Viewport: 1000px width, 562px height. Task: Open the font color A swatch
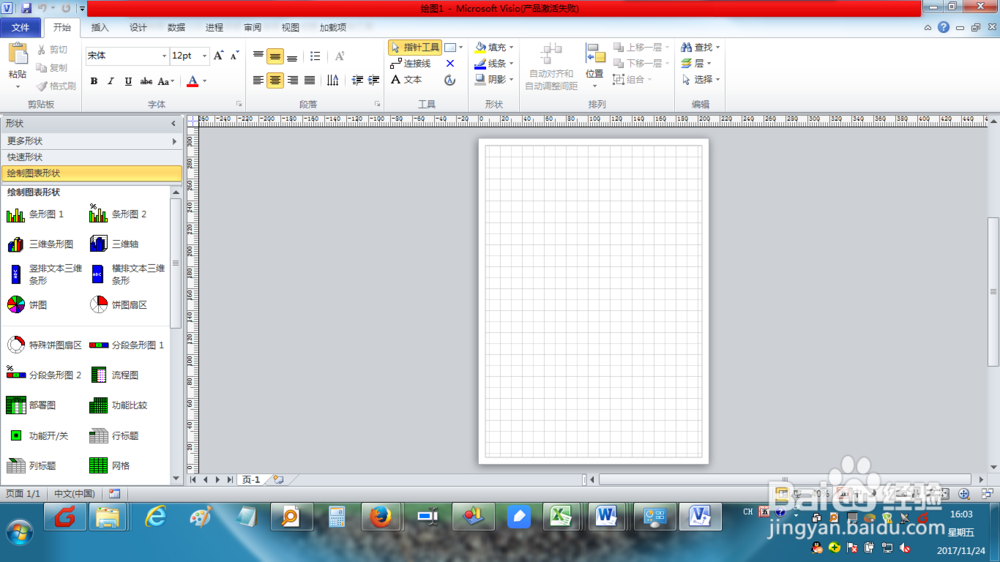tap(192, 81)
